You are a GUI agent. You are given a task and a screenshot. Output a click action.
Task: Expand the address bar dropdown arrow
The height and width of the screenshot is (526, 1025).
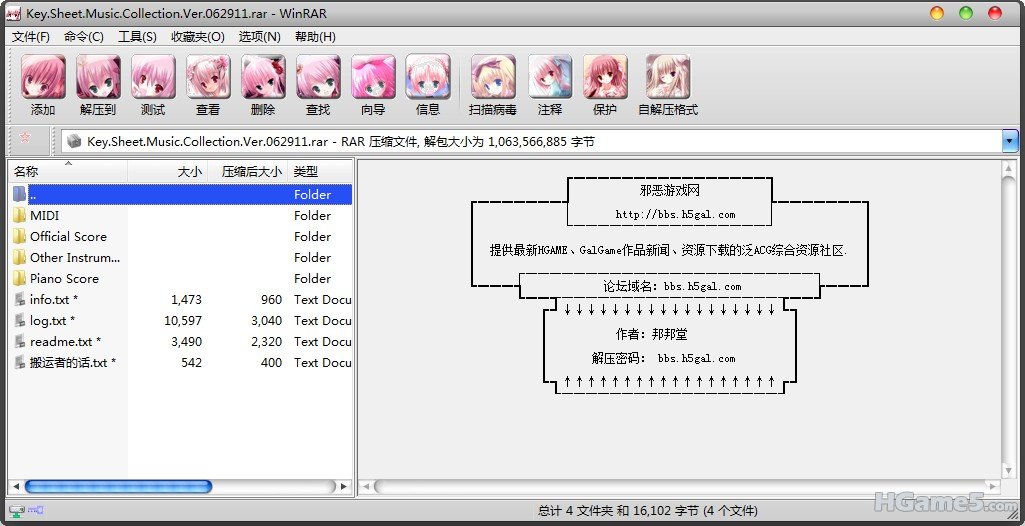(x=1010, y=141)
